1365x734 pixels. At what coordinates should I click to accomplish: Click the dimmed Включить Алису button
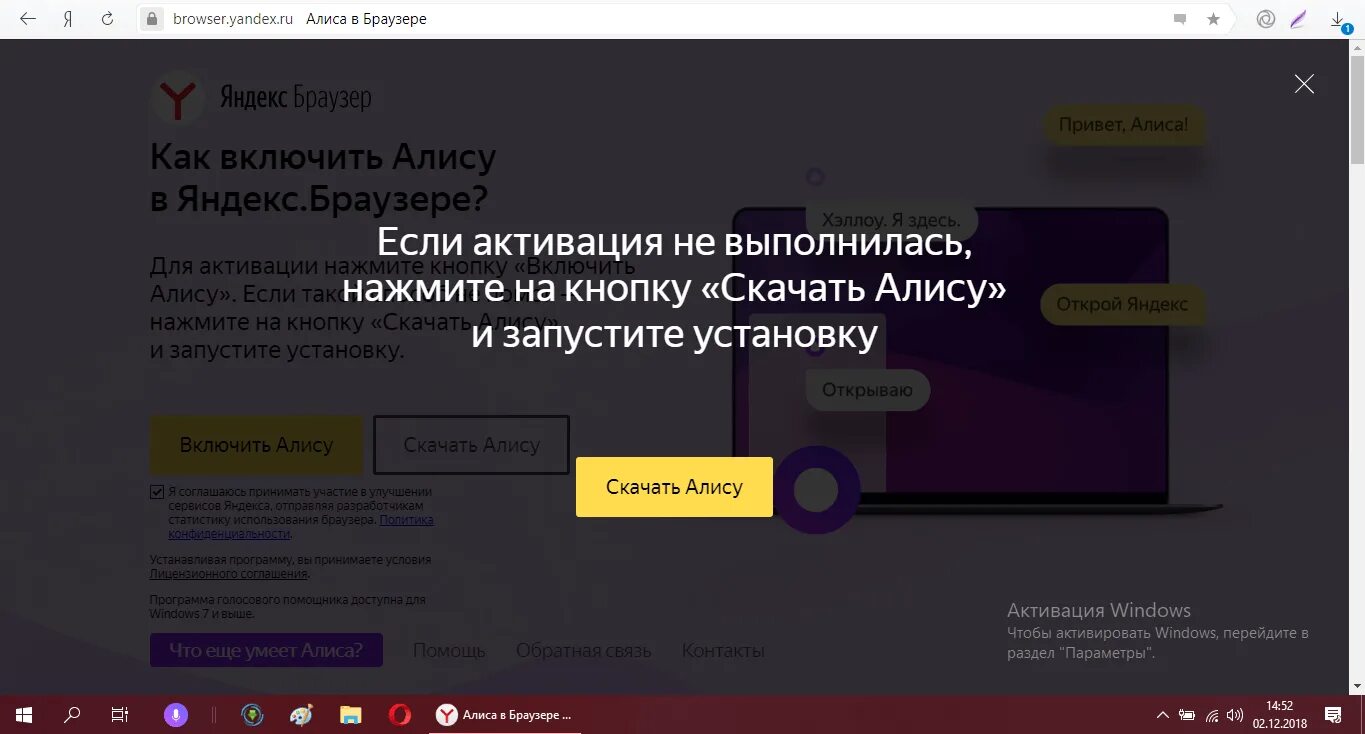[256, 445]
